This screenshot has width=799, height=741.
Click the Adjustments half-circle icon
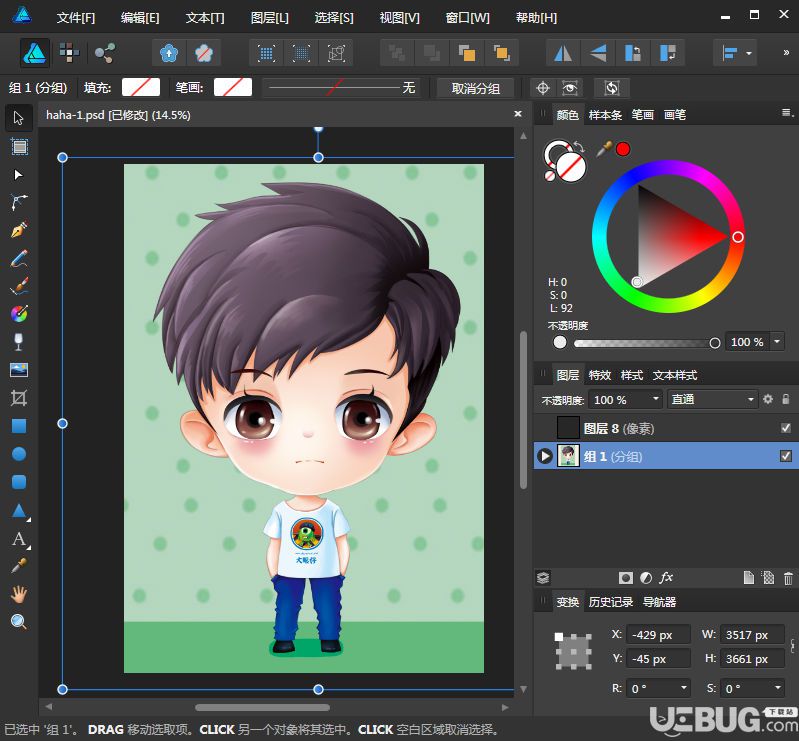tap(646, 578)
